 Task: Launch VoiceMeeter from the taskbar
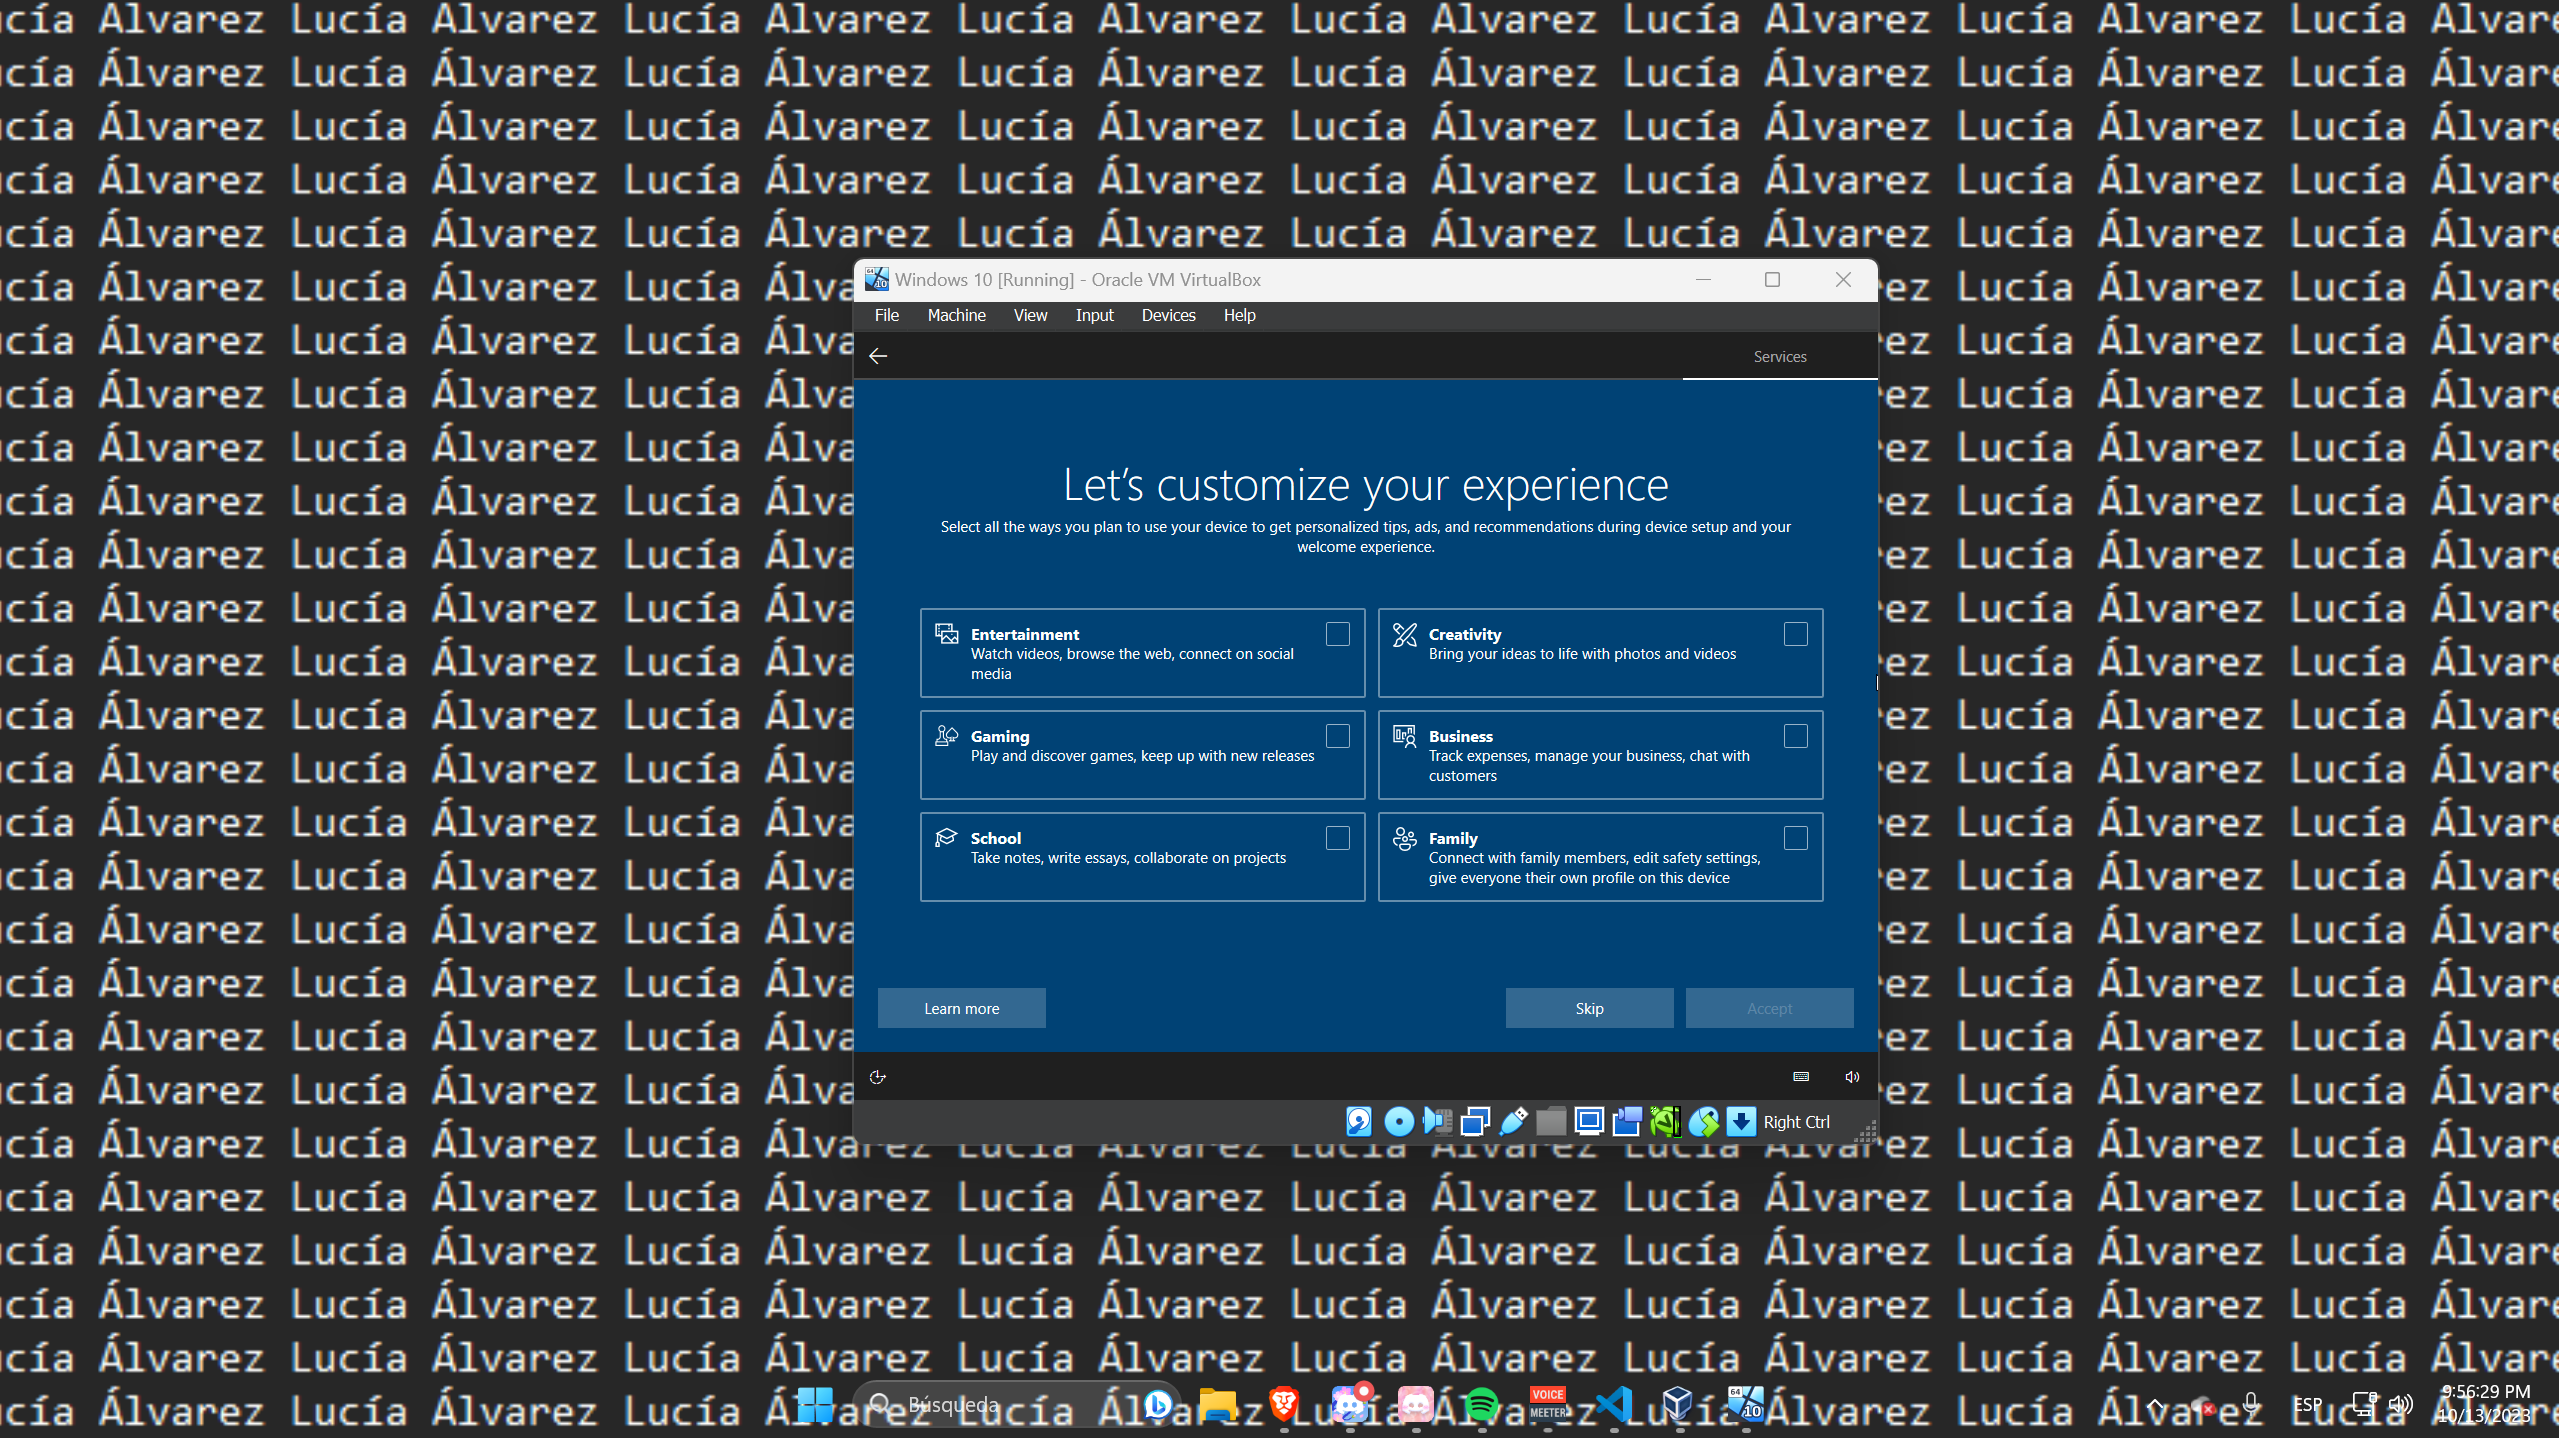tap(1548, 1405)
